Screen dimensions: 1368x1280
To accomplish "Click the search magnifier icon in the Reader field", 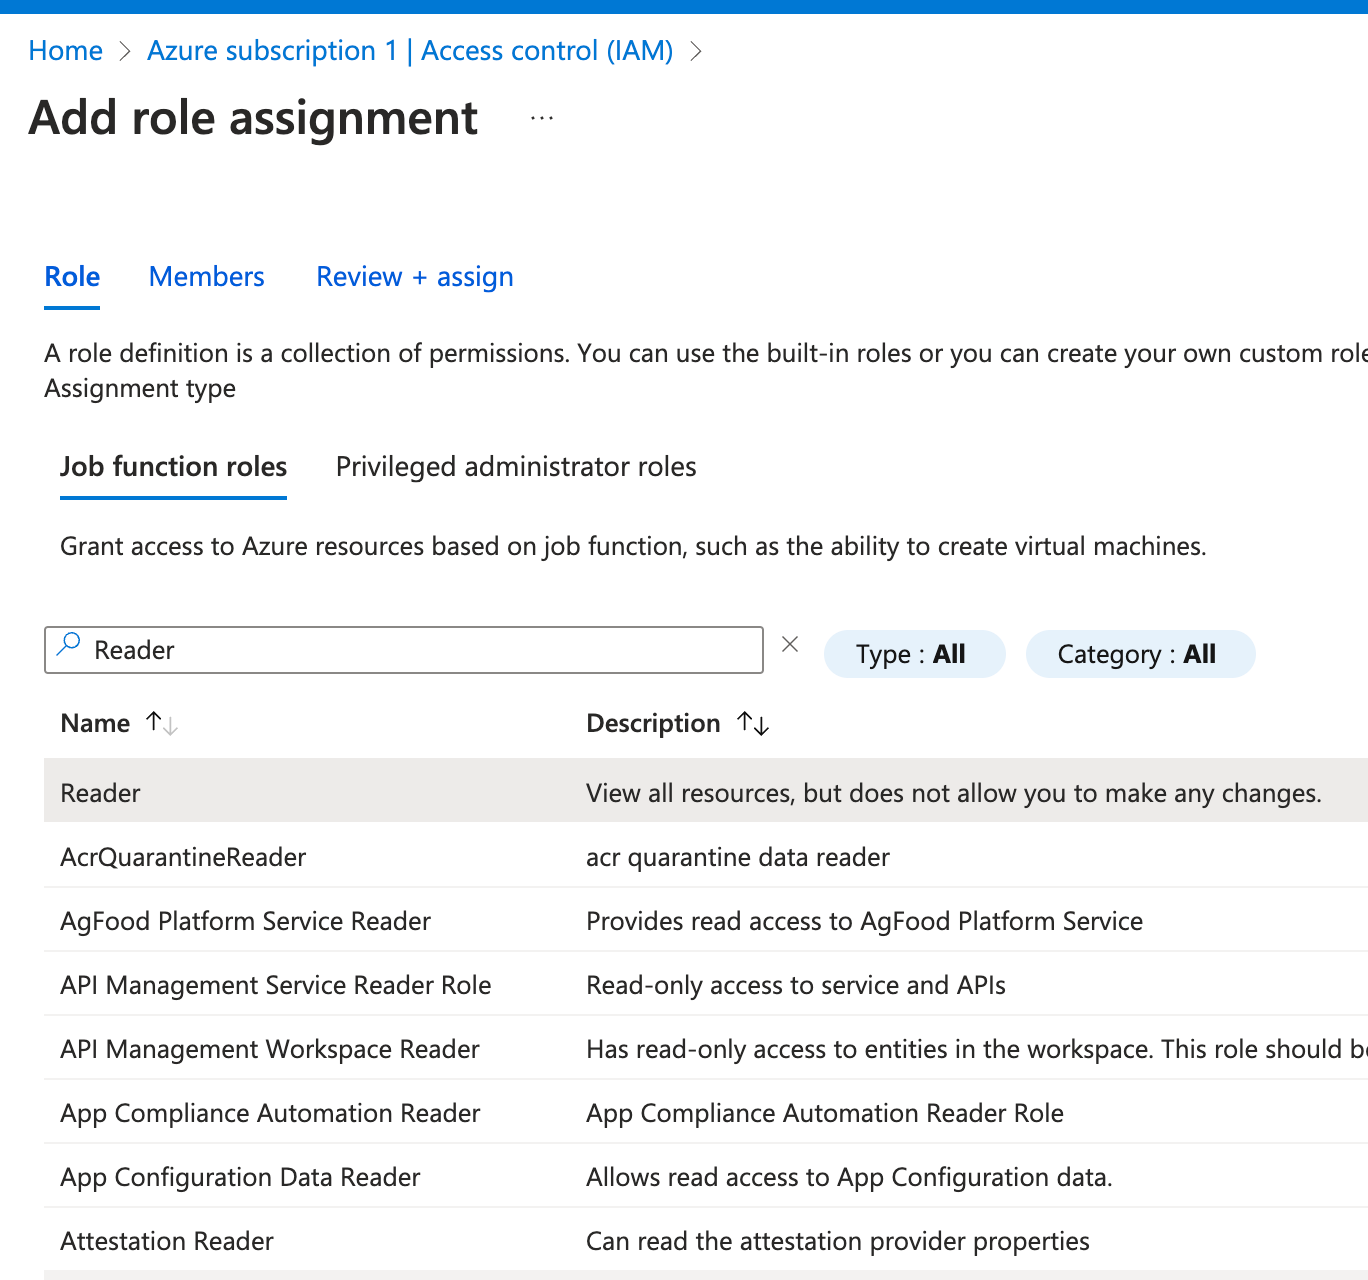I will click(x=69, y=645).
